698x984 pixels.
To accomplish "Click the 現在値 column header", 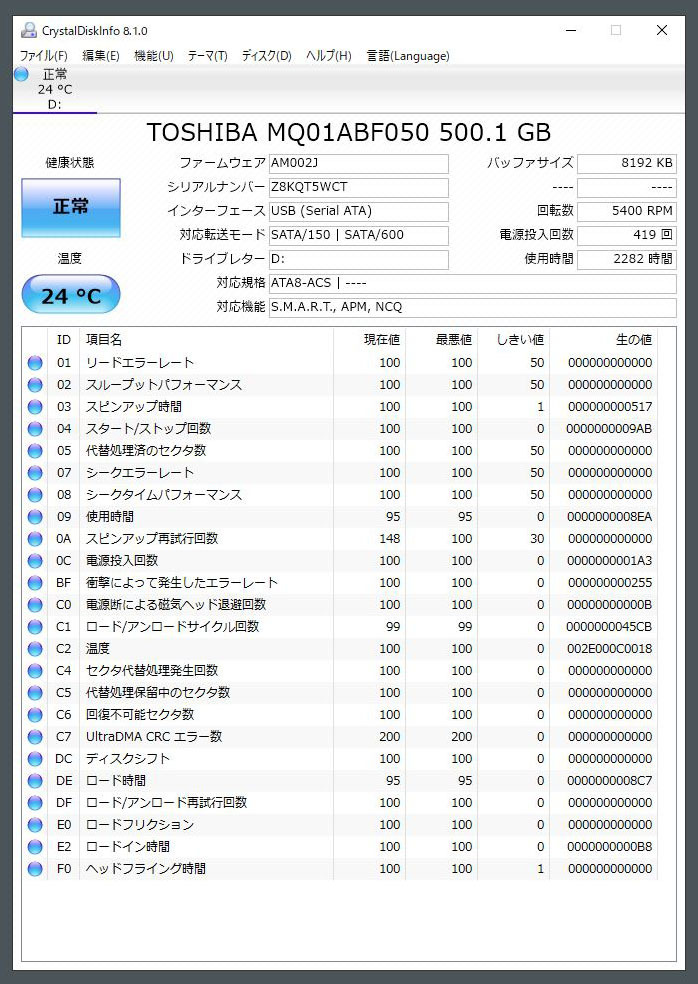I will (369, 340).
